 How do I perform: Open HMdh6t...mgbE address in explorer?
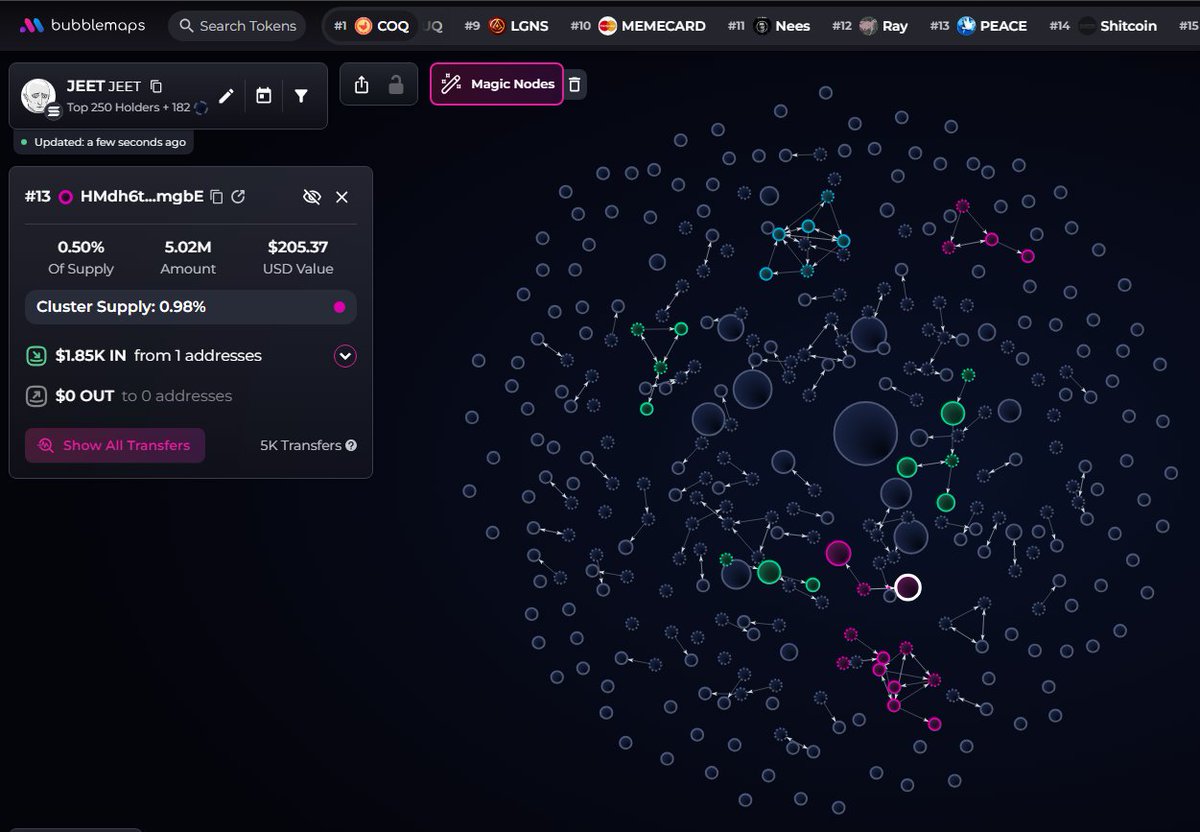(238, 197)
